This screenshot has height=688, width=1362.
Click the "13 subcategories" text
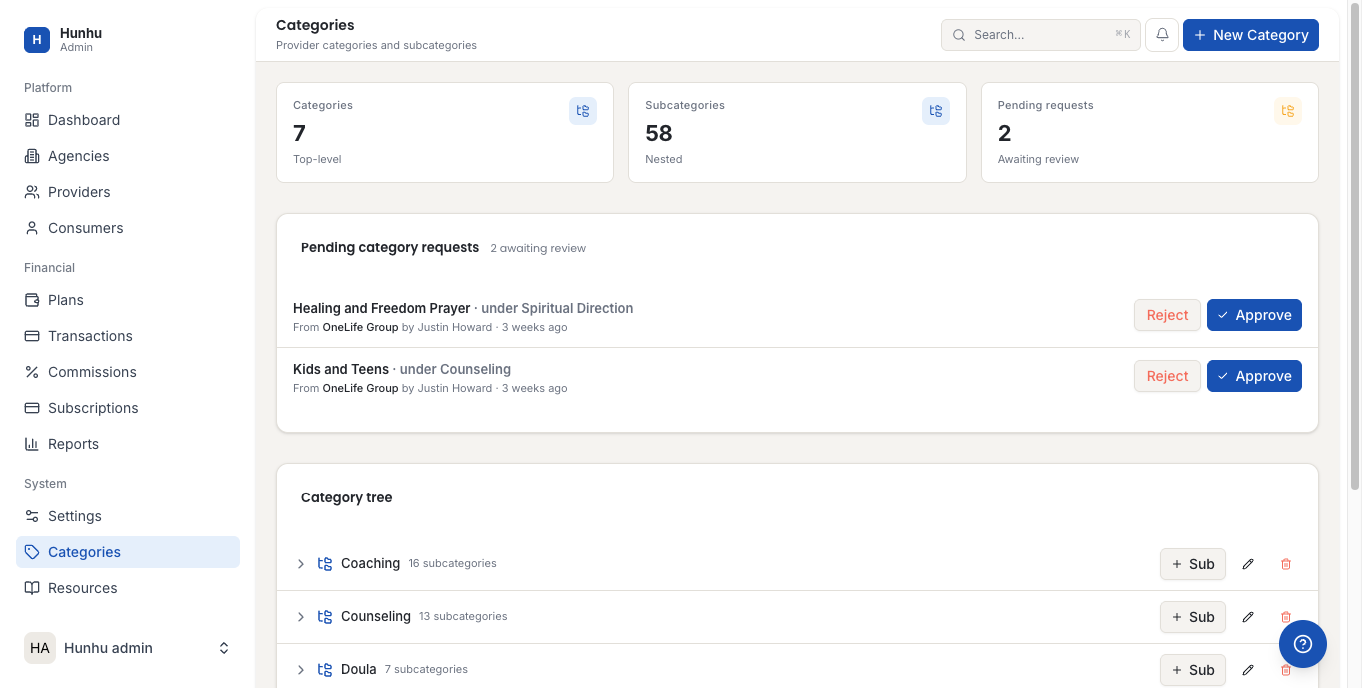point(463,617)
